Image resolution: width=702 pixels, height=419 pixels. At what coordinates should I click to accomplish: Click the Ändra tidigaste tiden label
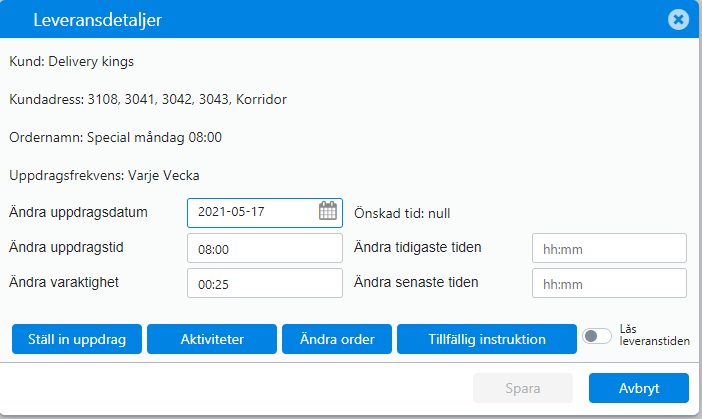pyautogui.click(x=418, y=247)
